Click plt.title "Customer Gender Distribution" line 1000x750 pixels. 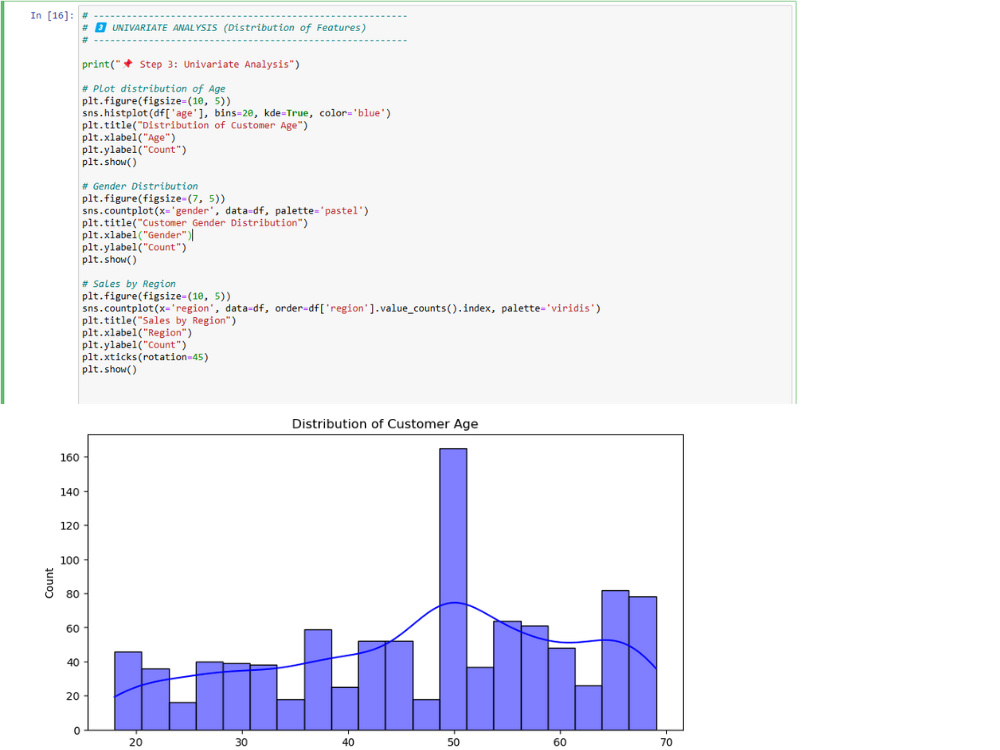[x=195, y=223]
